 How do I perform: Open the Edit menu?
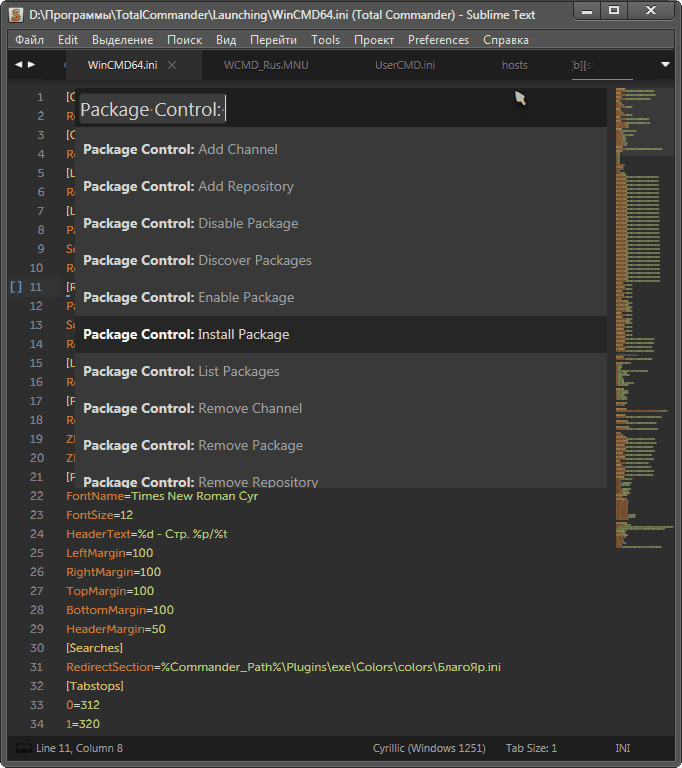(68, 40)
